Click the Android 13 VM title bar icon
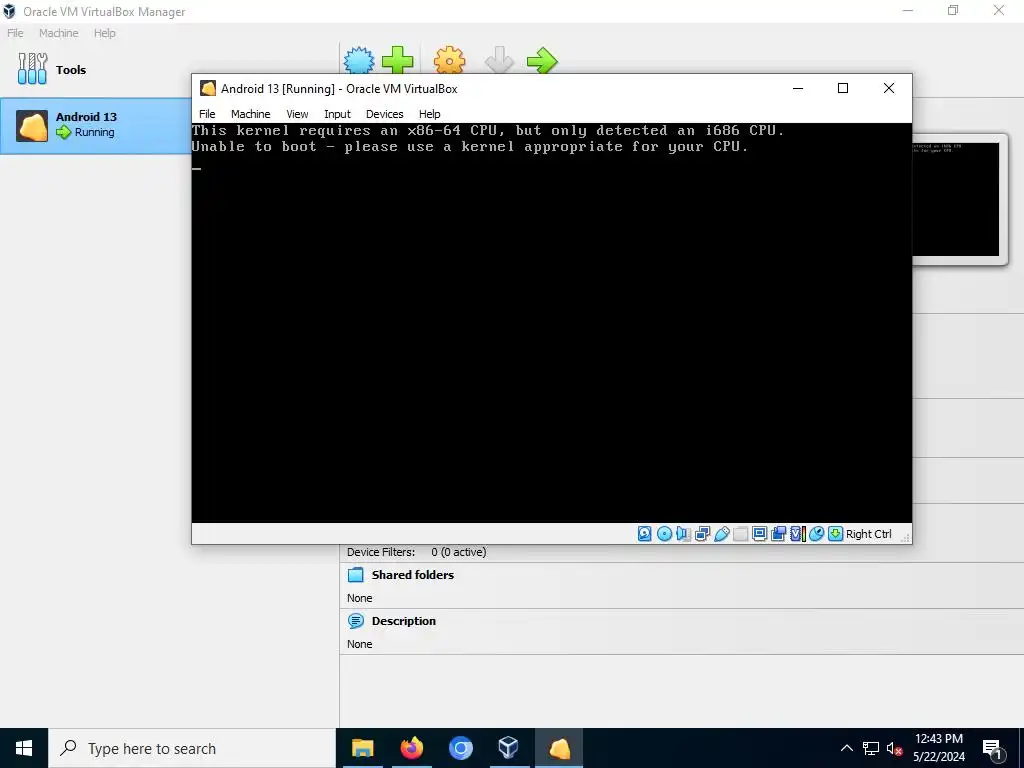 [208, 88]
